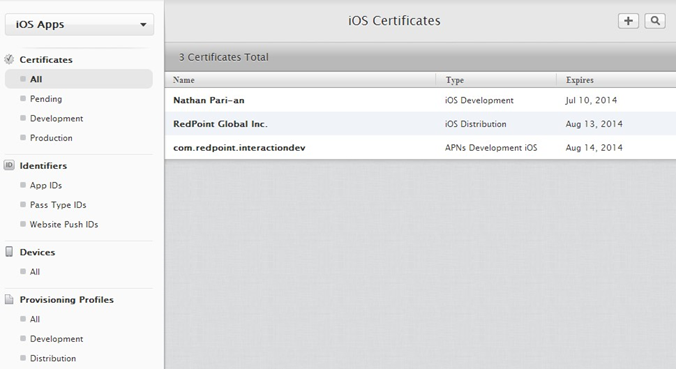Sort by the Name column header
Viewport: 676px width, 369px height.
184,80
